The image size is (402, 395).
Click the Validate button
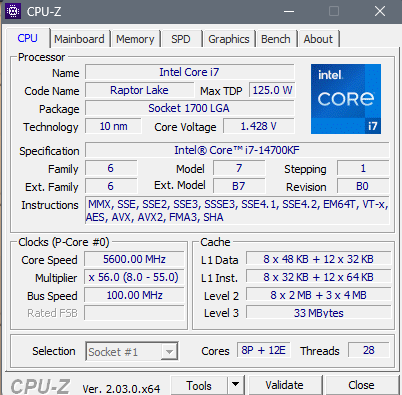(285, 385)
